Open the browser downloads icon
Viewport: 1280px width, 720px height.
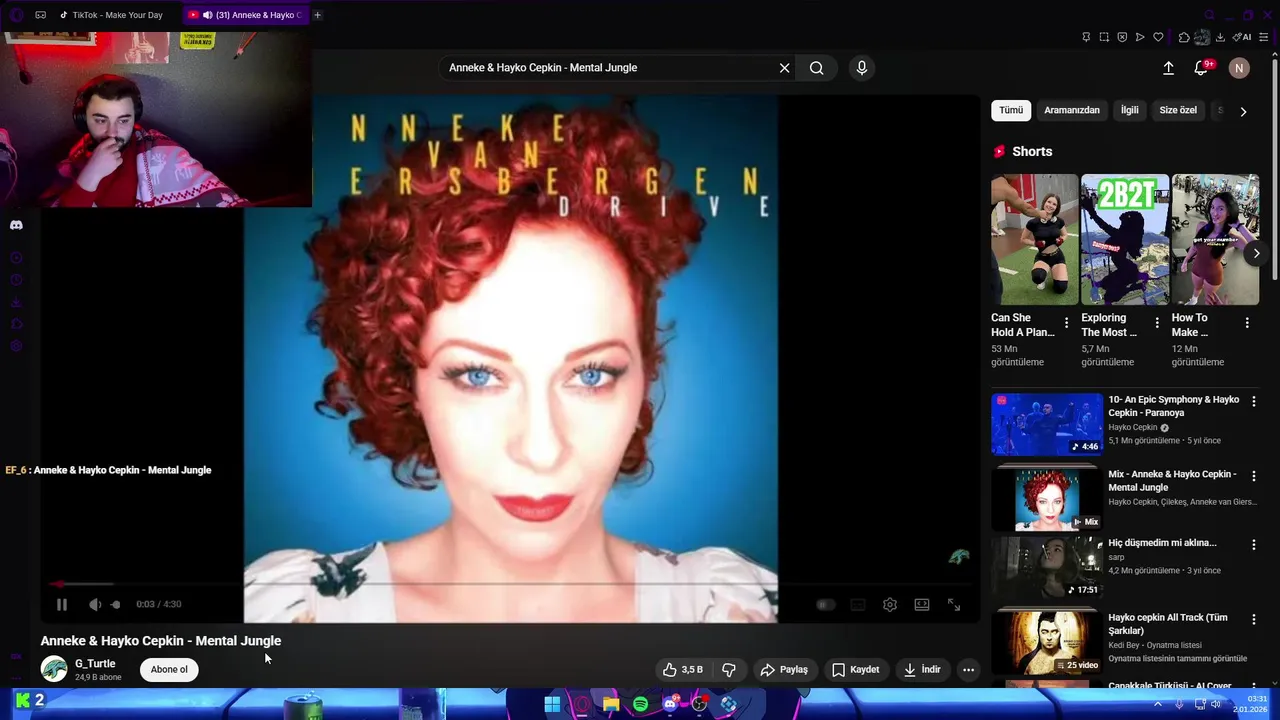(x=1220, y=37)
